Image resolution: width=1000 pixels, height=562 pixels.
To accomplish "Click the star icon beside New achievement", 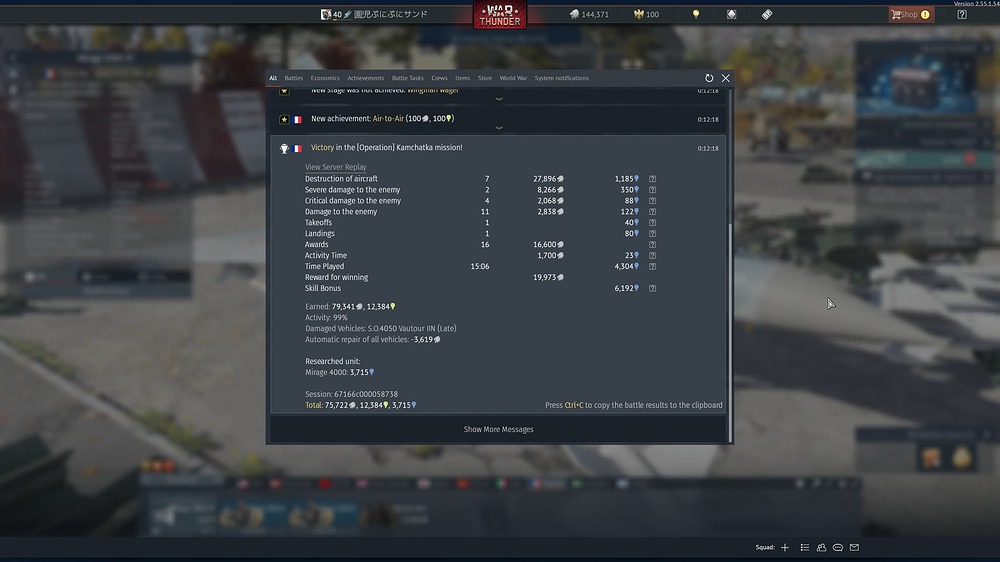I will [284, 119].
